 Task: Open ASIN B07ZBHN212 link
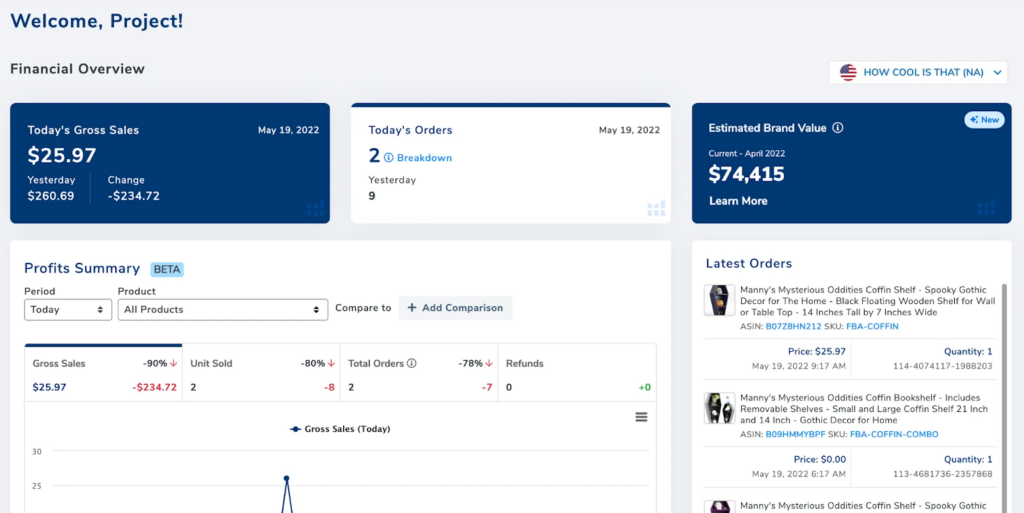793,326
